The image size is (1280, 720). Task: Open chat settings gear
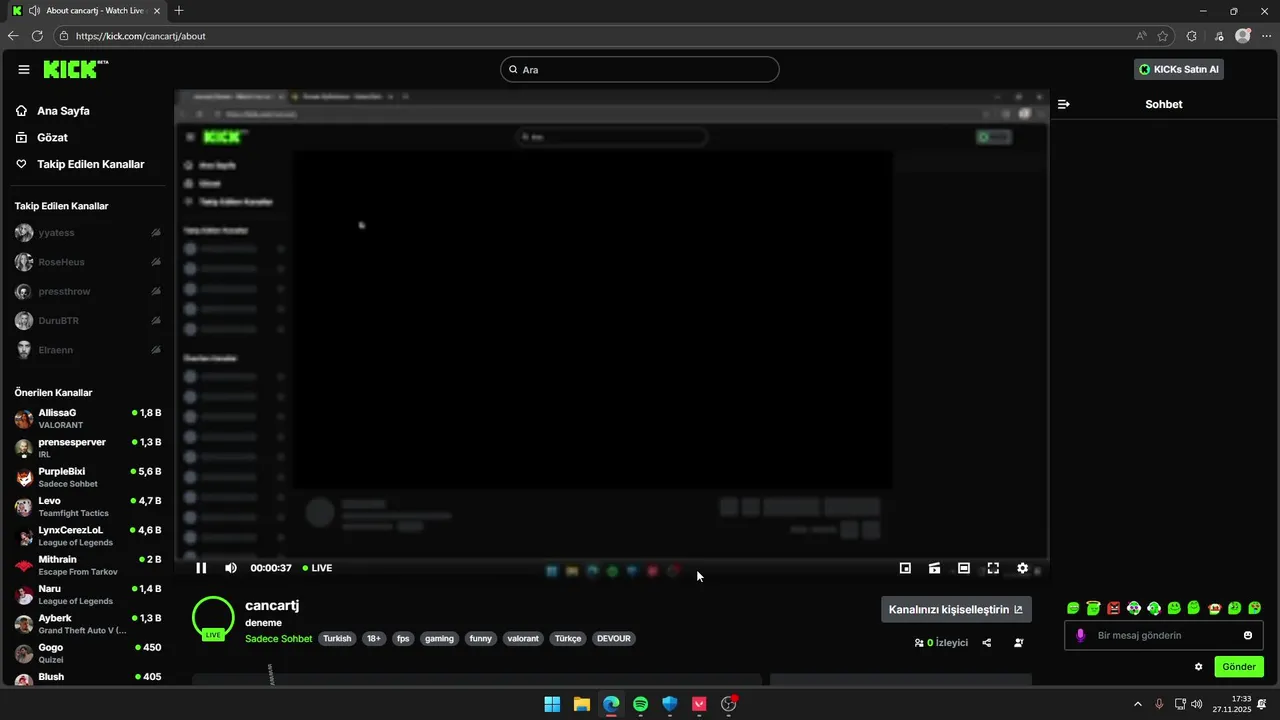tap(1198, 667)
